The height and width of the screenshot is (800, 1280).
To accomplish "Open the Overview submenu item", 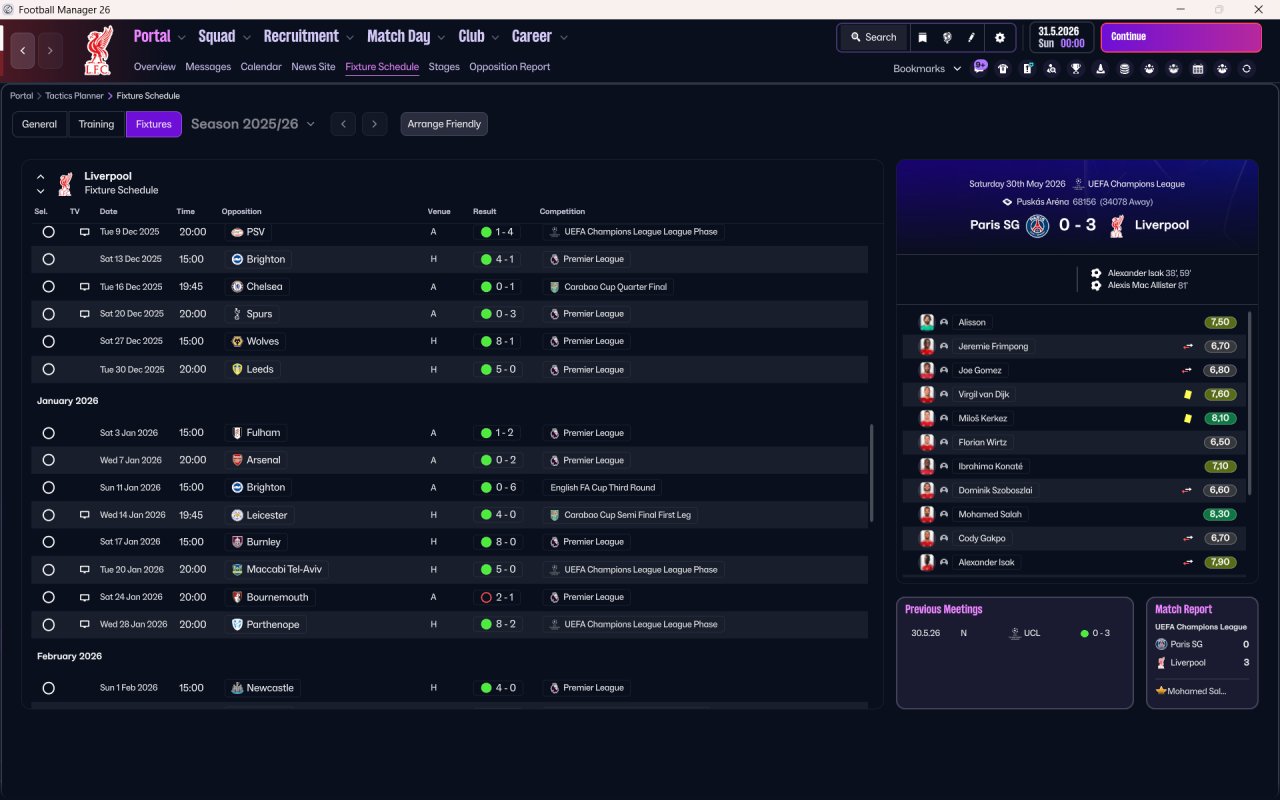I will (155, 67).
